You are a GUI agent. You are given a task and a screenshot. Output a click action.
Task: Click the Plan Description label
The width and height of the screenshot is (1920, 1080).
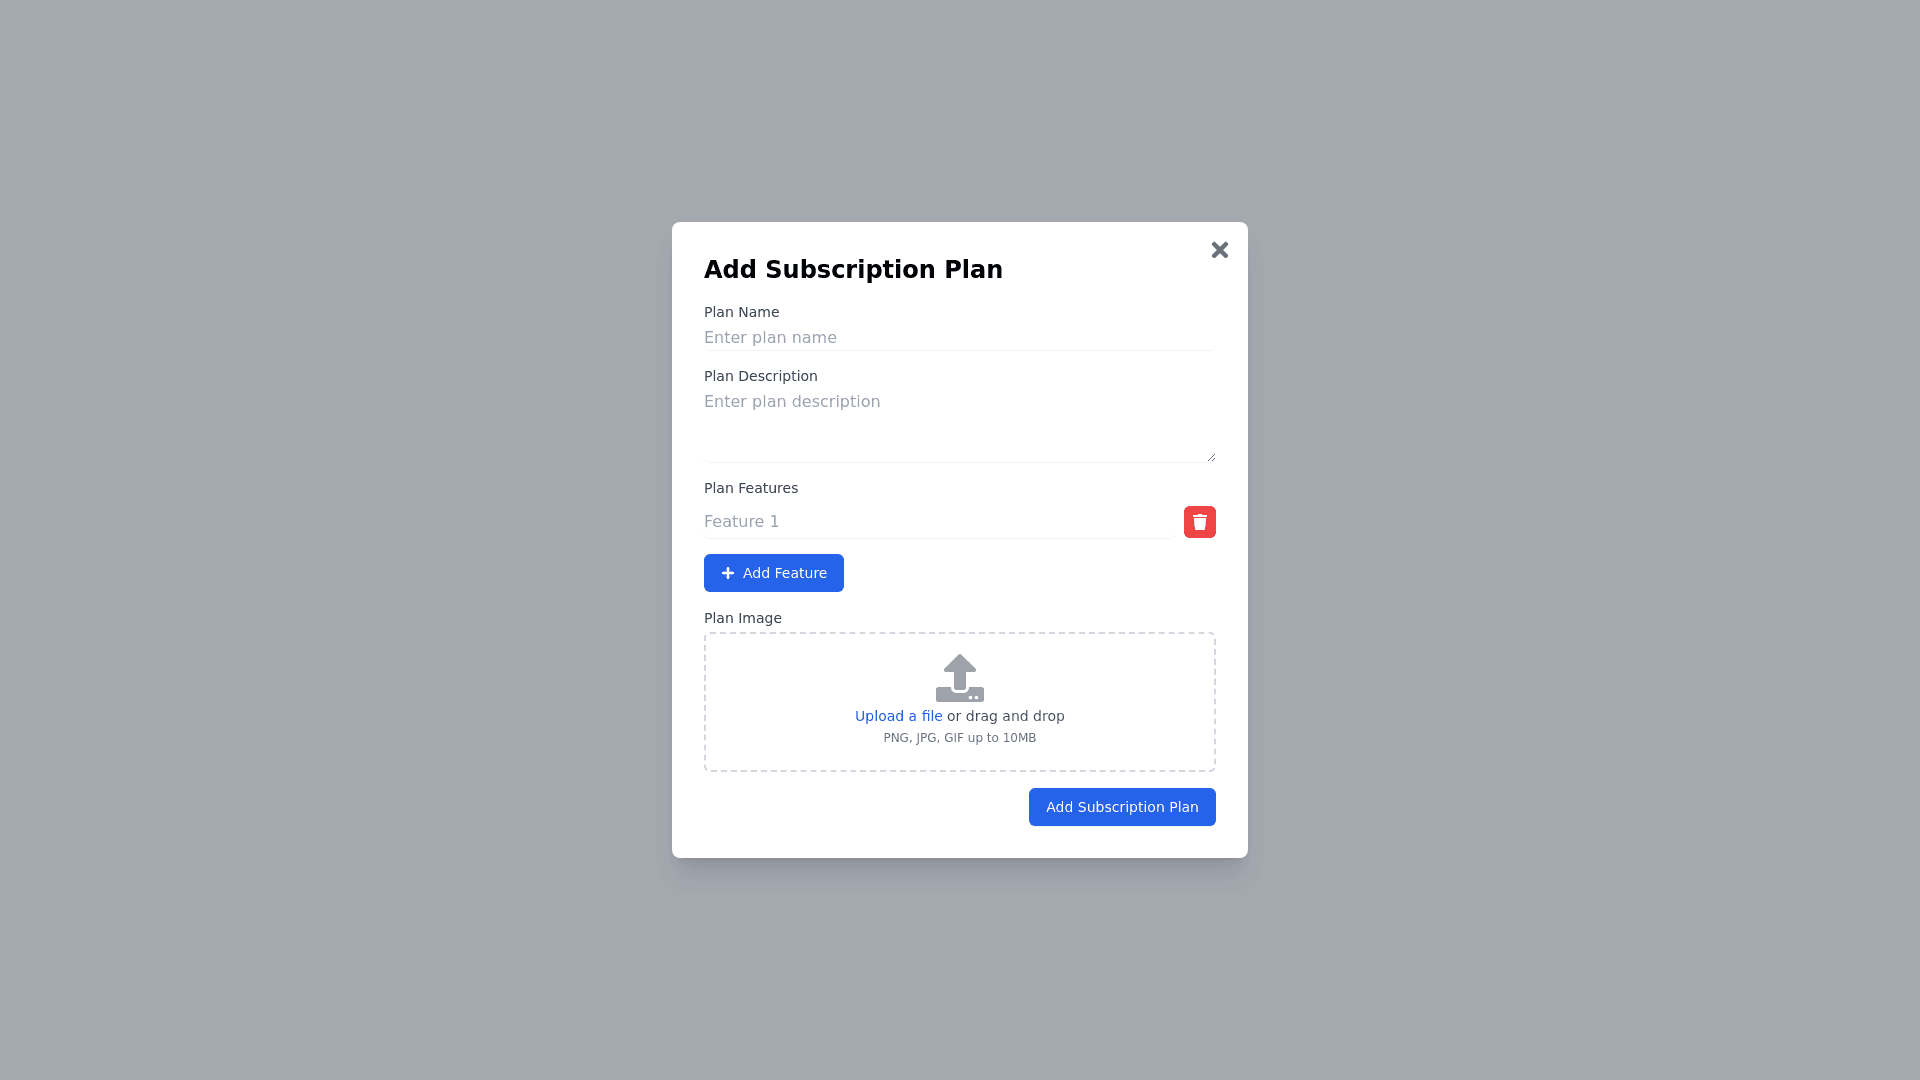tap(760, 376)
